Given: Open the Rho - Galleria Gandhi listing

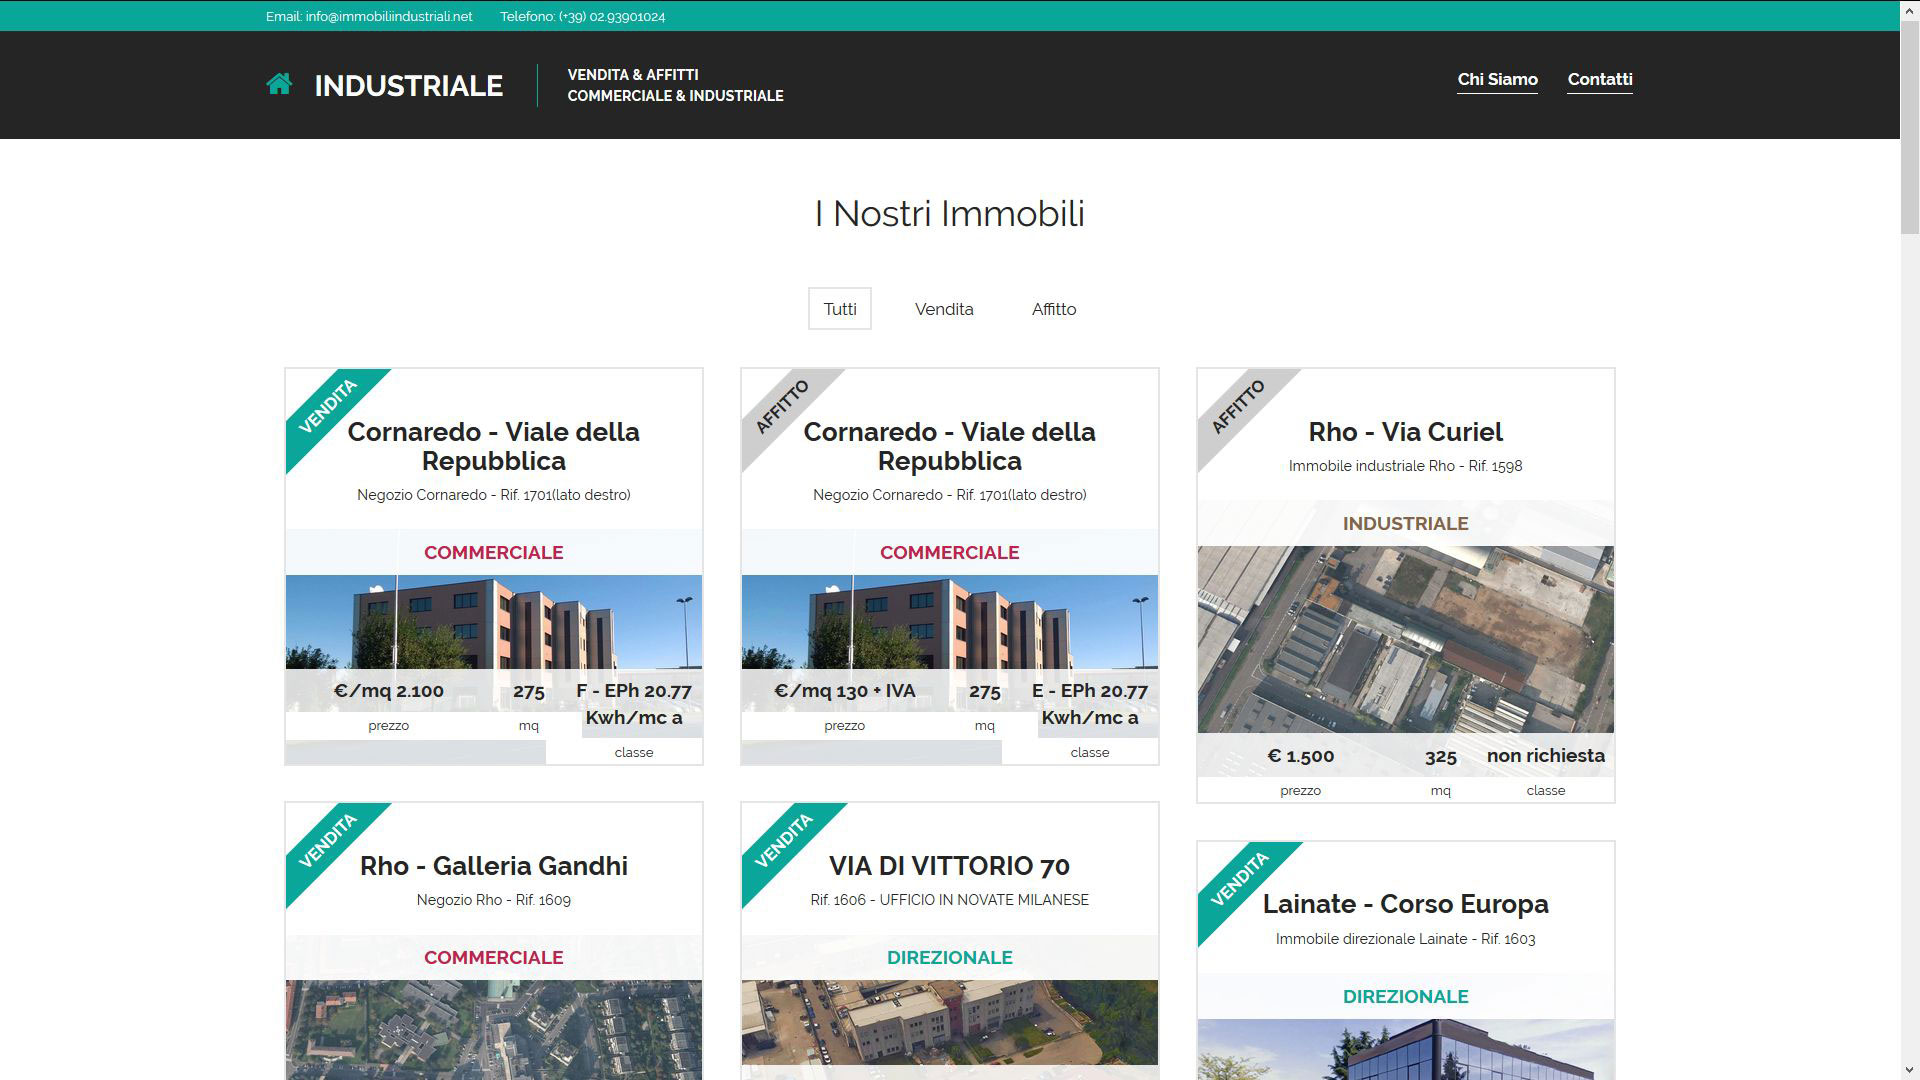Looking at the screenshot, I should click(x=494, y=866).
